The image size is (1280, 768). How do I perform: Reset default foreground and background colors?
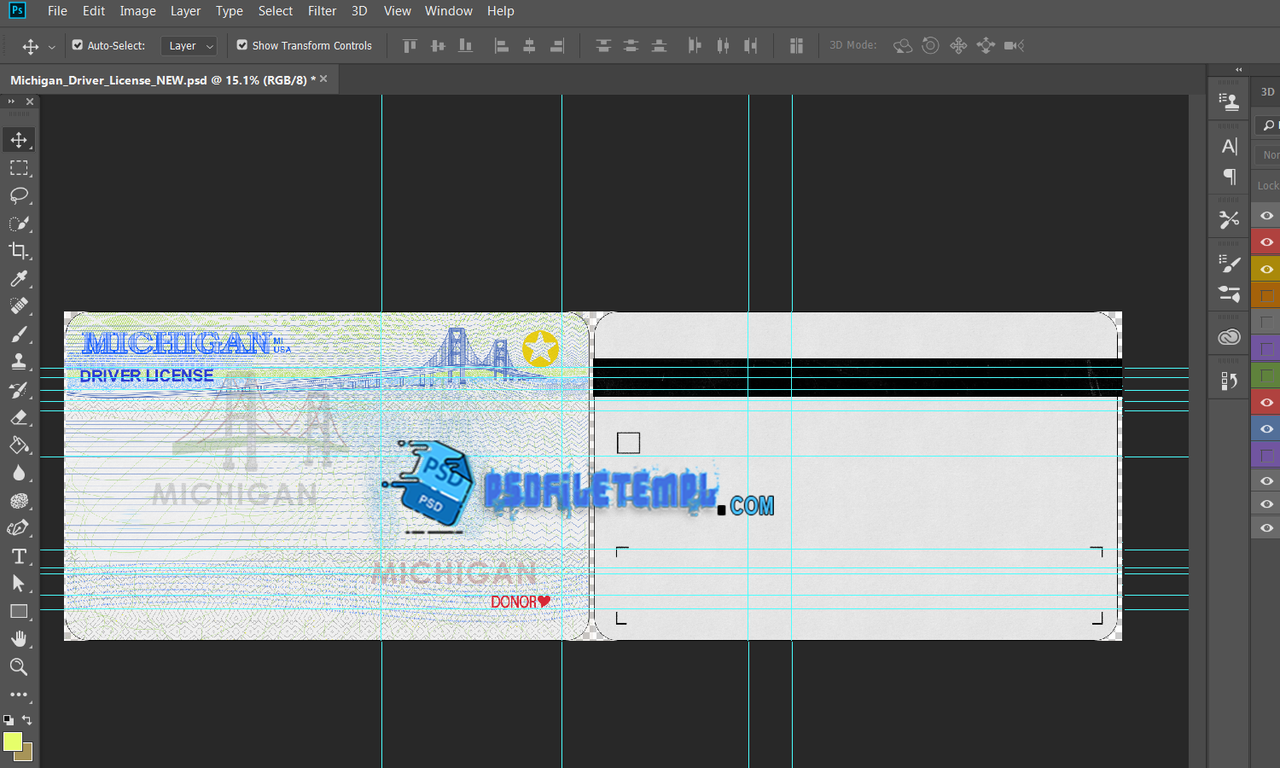9,719
